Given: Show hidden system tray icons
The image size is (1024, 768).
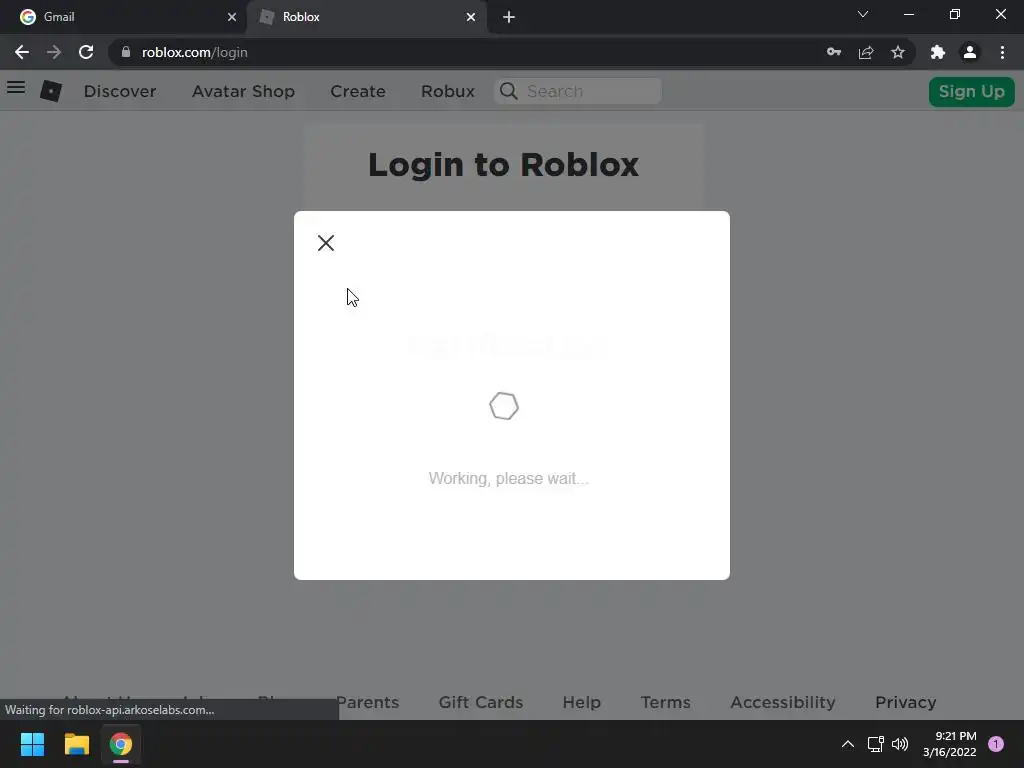Looking at the screenshot, I should coord(848,744).
